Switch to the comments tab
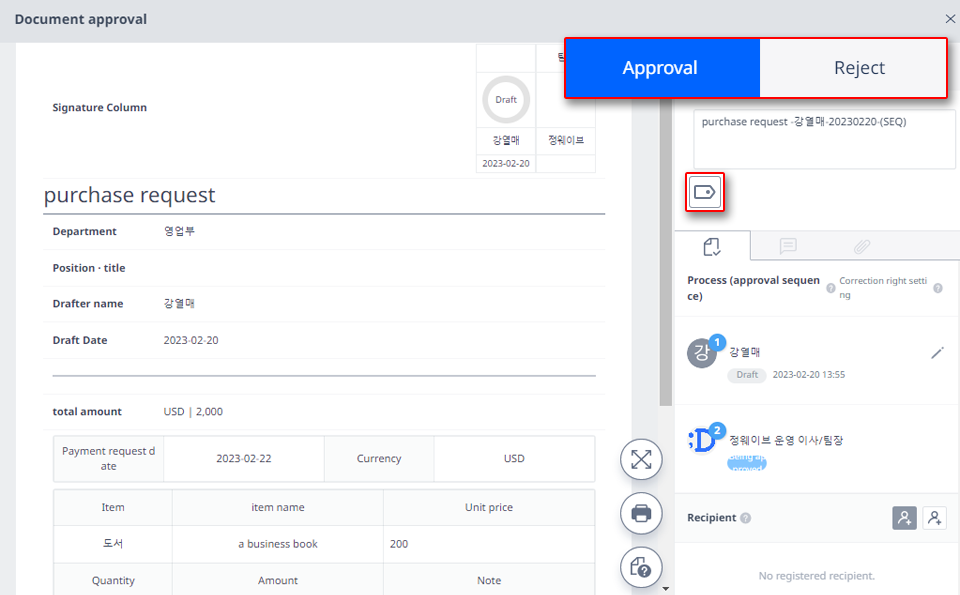This screenshot has width=960, height=595. pos(788,245)
